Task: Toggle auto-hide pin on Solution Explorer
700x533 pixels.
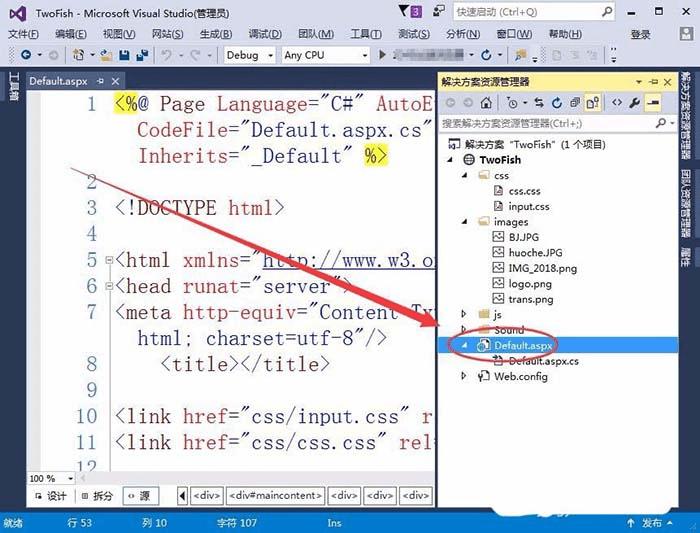Action: tap(654, 82)
